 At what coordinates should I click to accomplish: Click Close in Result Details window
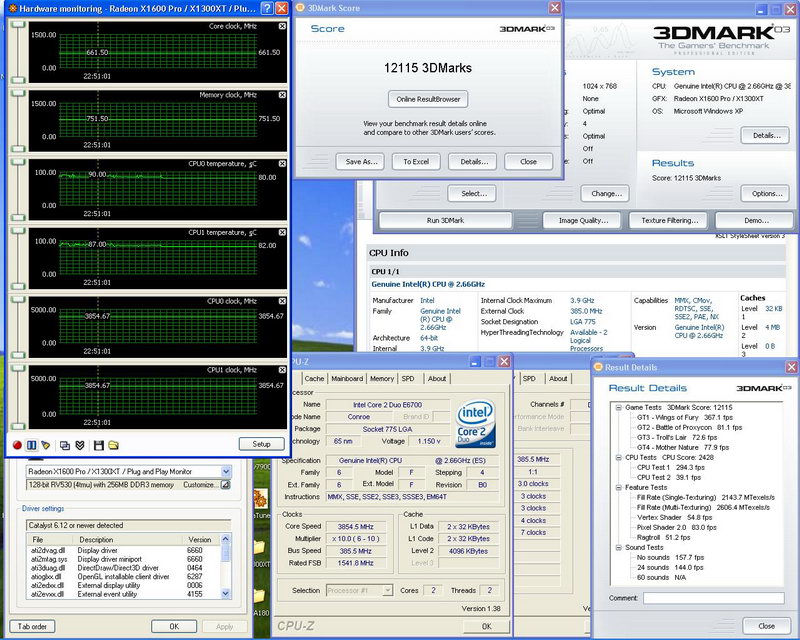pos(766,626)
